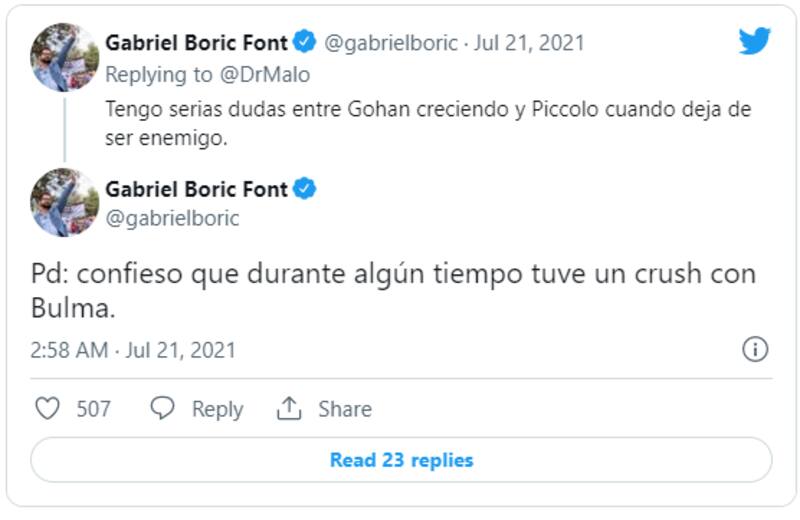Open the @gabrielboric handle under the second name

[172, 218]
